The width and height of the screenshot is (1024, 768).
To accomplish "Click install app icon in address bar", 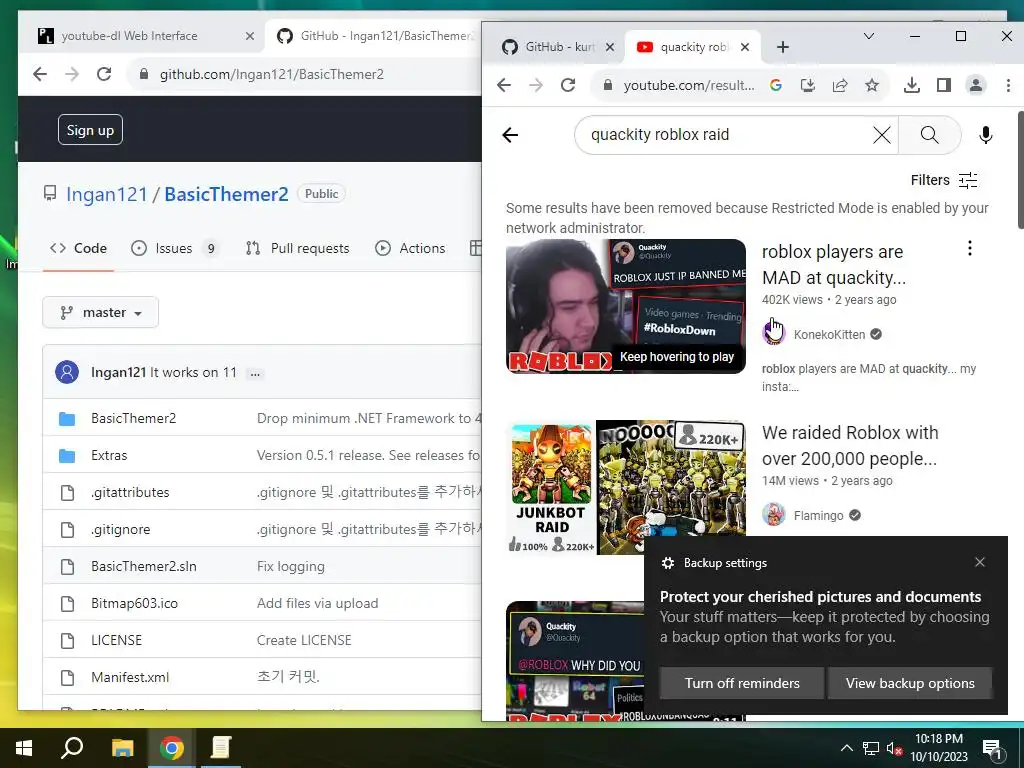I will [808, 85].
